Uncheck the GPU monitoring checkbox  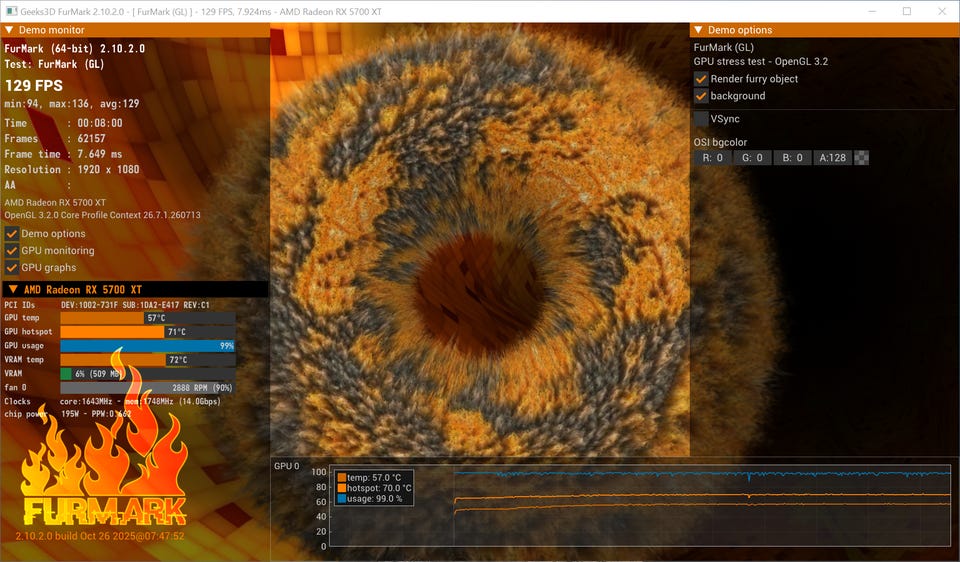click(x=12, y=251)
